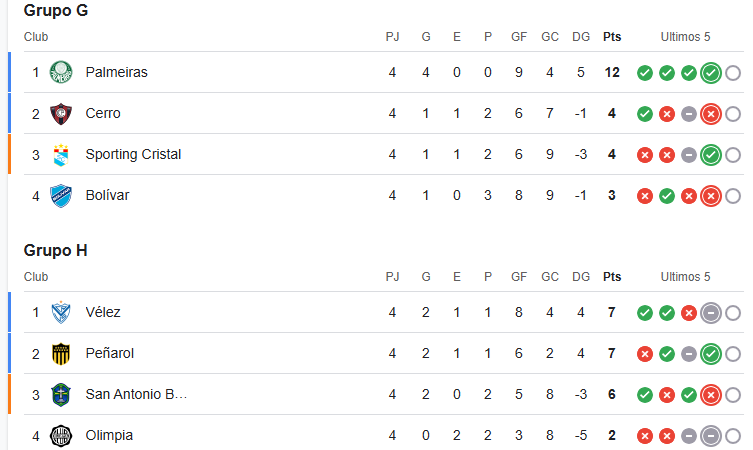Click the Olimpia club crest
The width and height of the screenshot is (753, 450).
pyautogui.click(x=61, y=436)
